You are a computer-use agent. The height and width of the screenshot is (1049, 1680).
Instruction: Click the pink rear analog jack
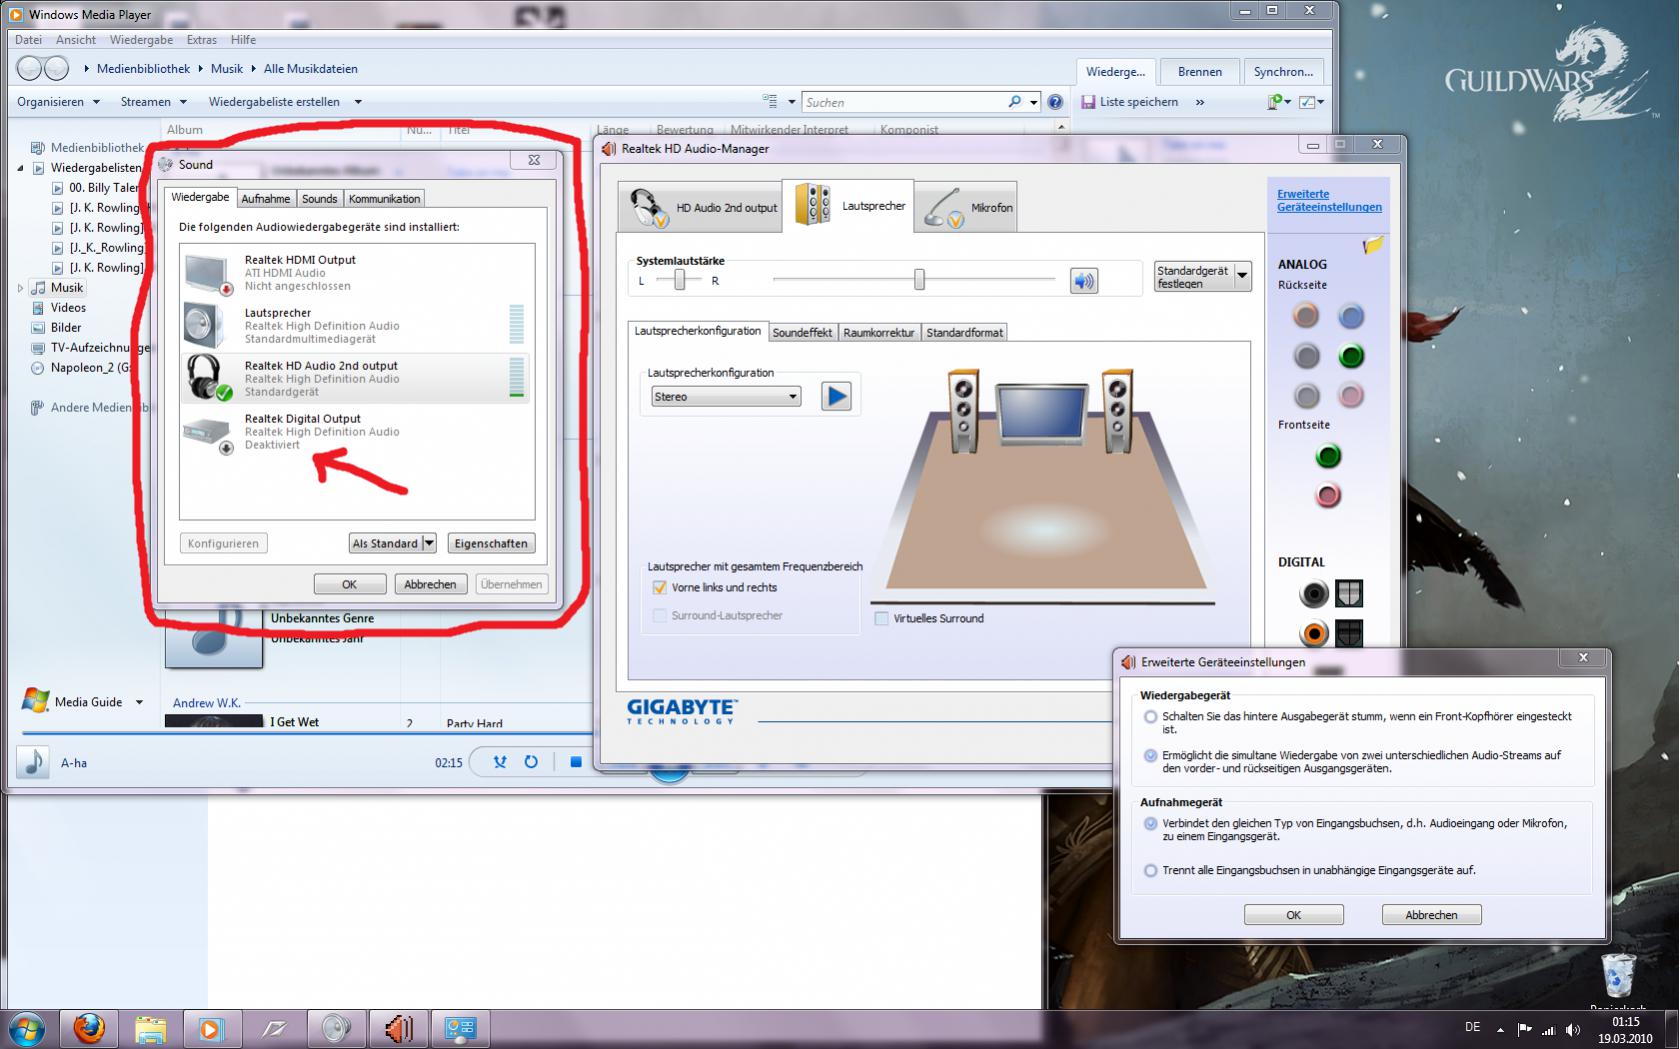pyautogui.click(x=1351, y=396)
